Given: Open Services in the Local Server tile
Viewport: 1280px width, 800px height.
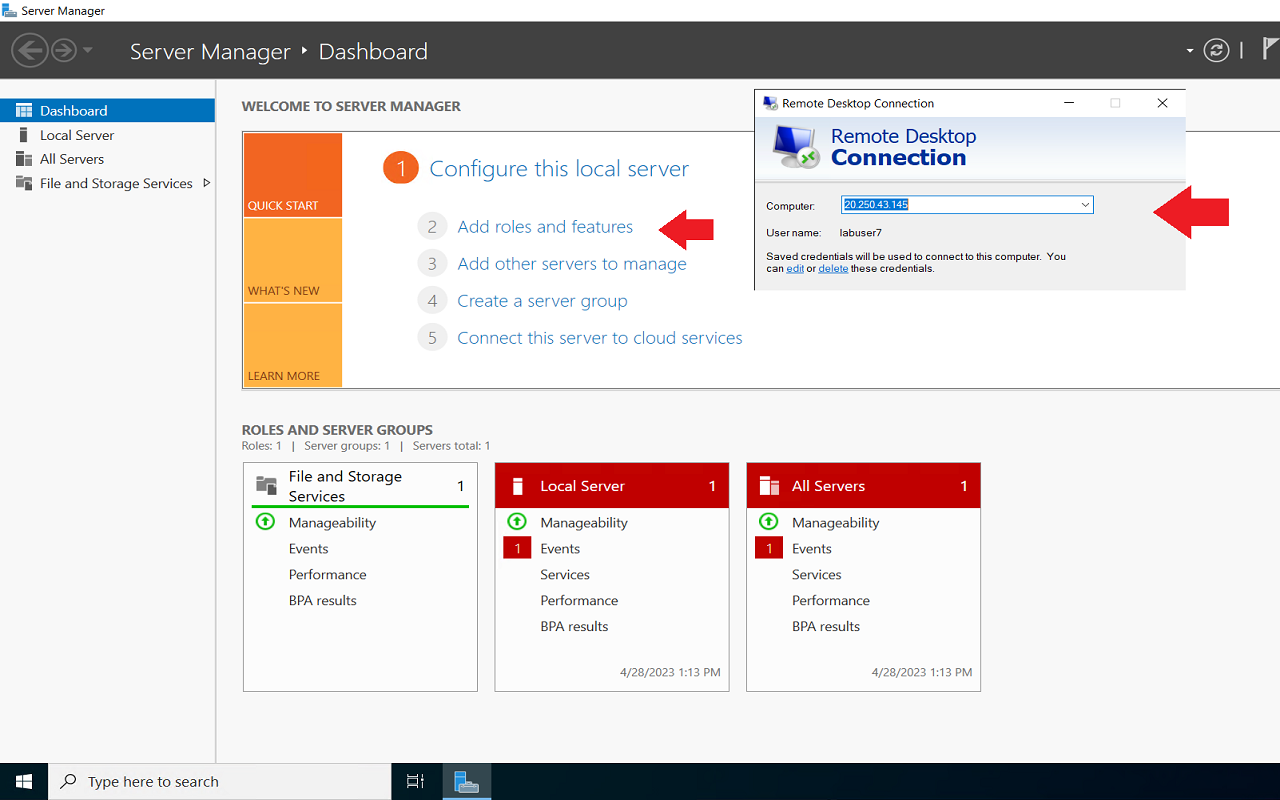Looking at the screenshot, I should pyautogui.click(x=565, y=574).
